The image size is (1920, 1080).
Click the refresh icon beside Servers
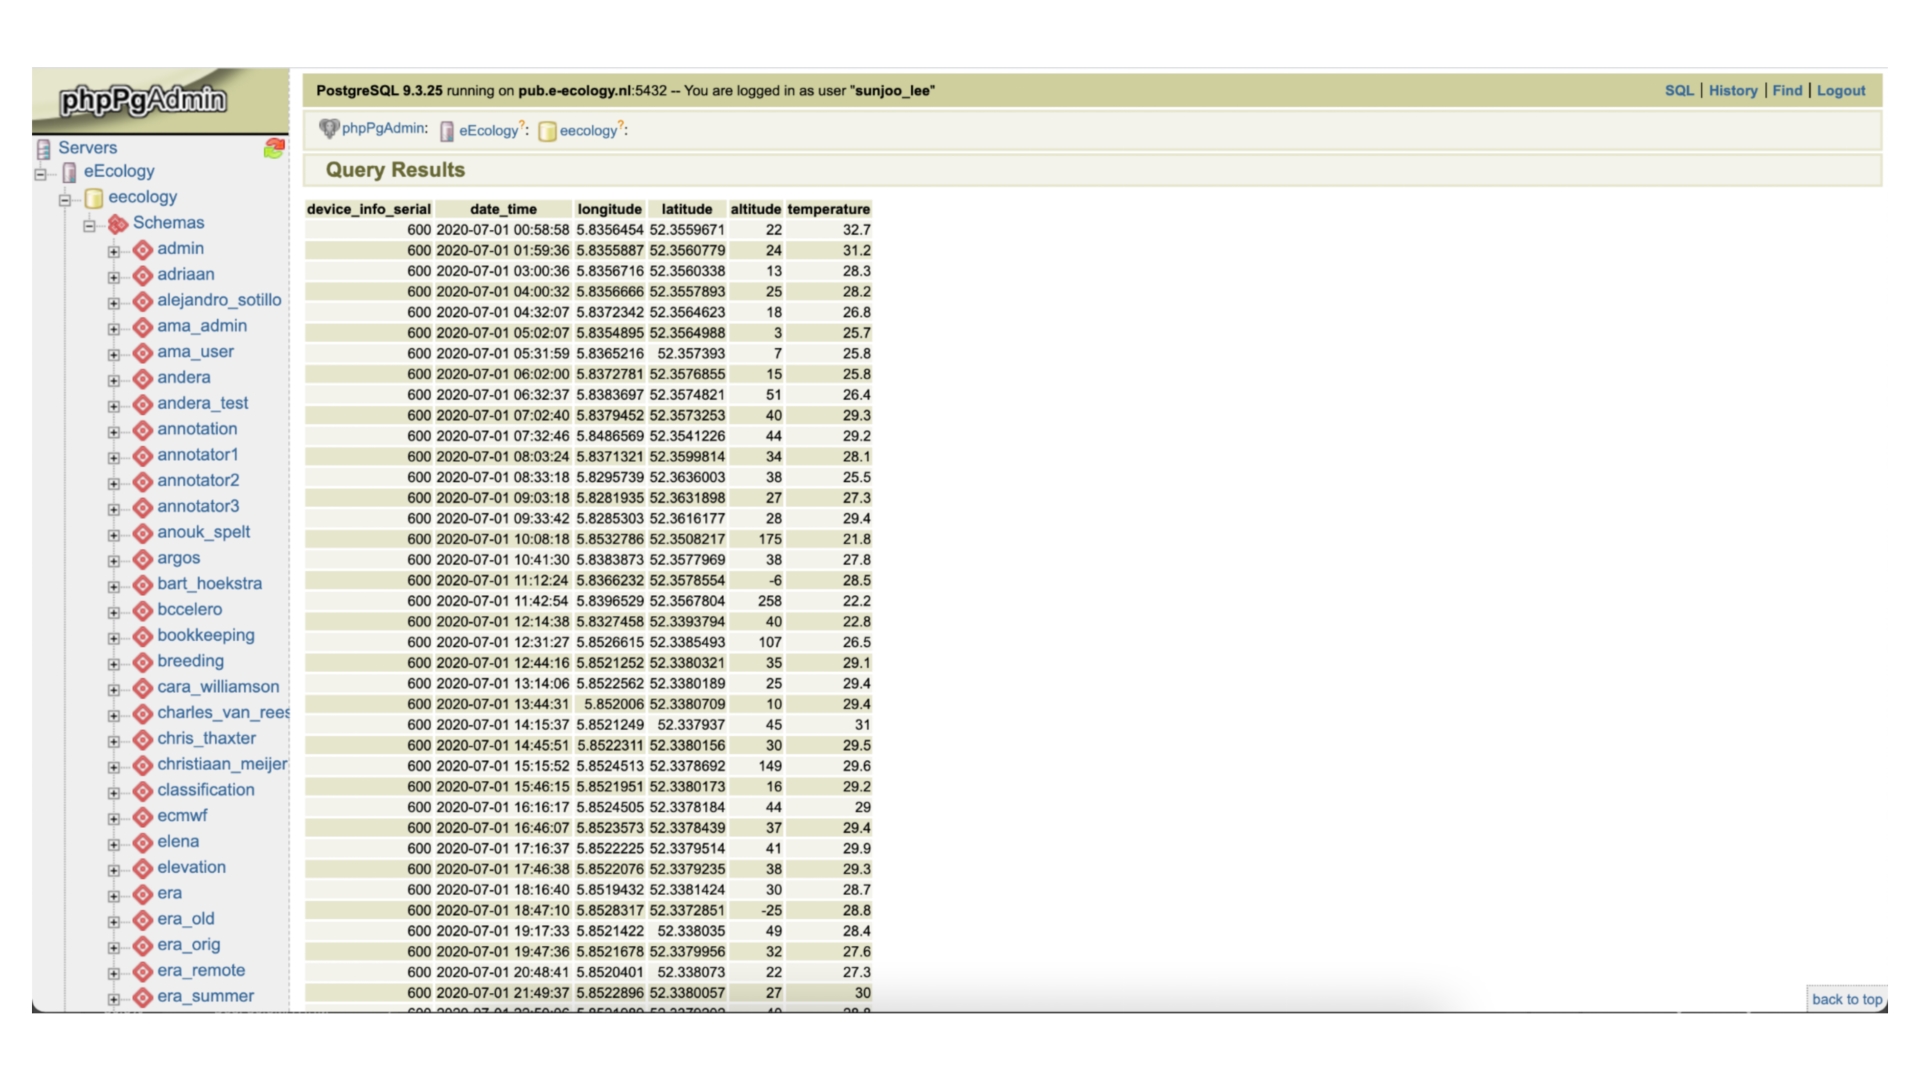click(274, 148)
